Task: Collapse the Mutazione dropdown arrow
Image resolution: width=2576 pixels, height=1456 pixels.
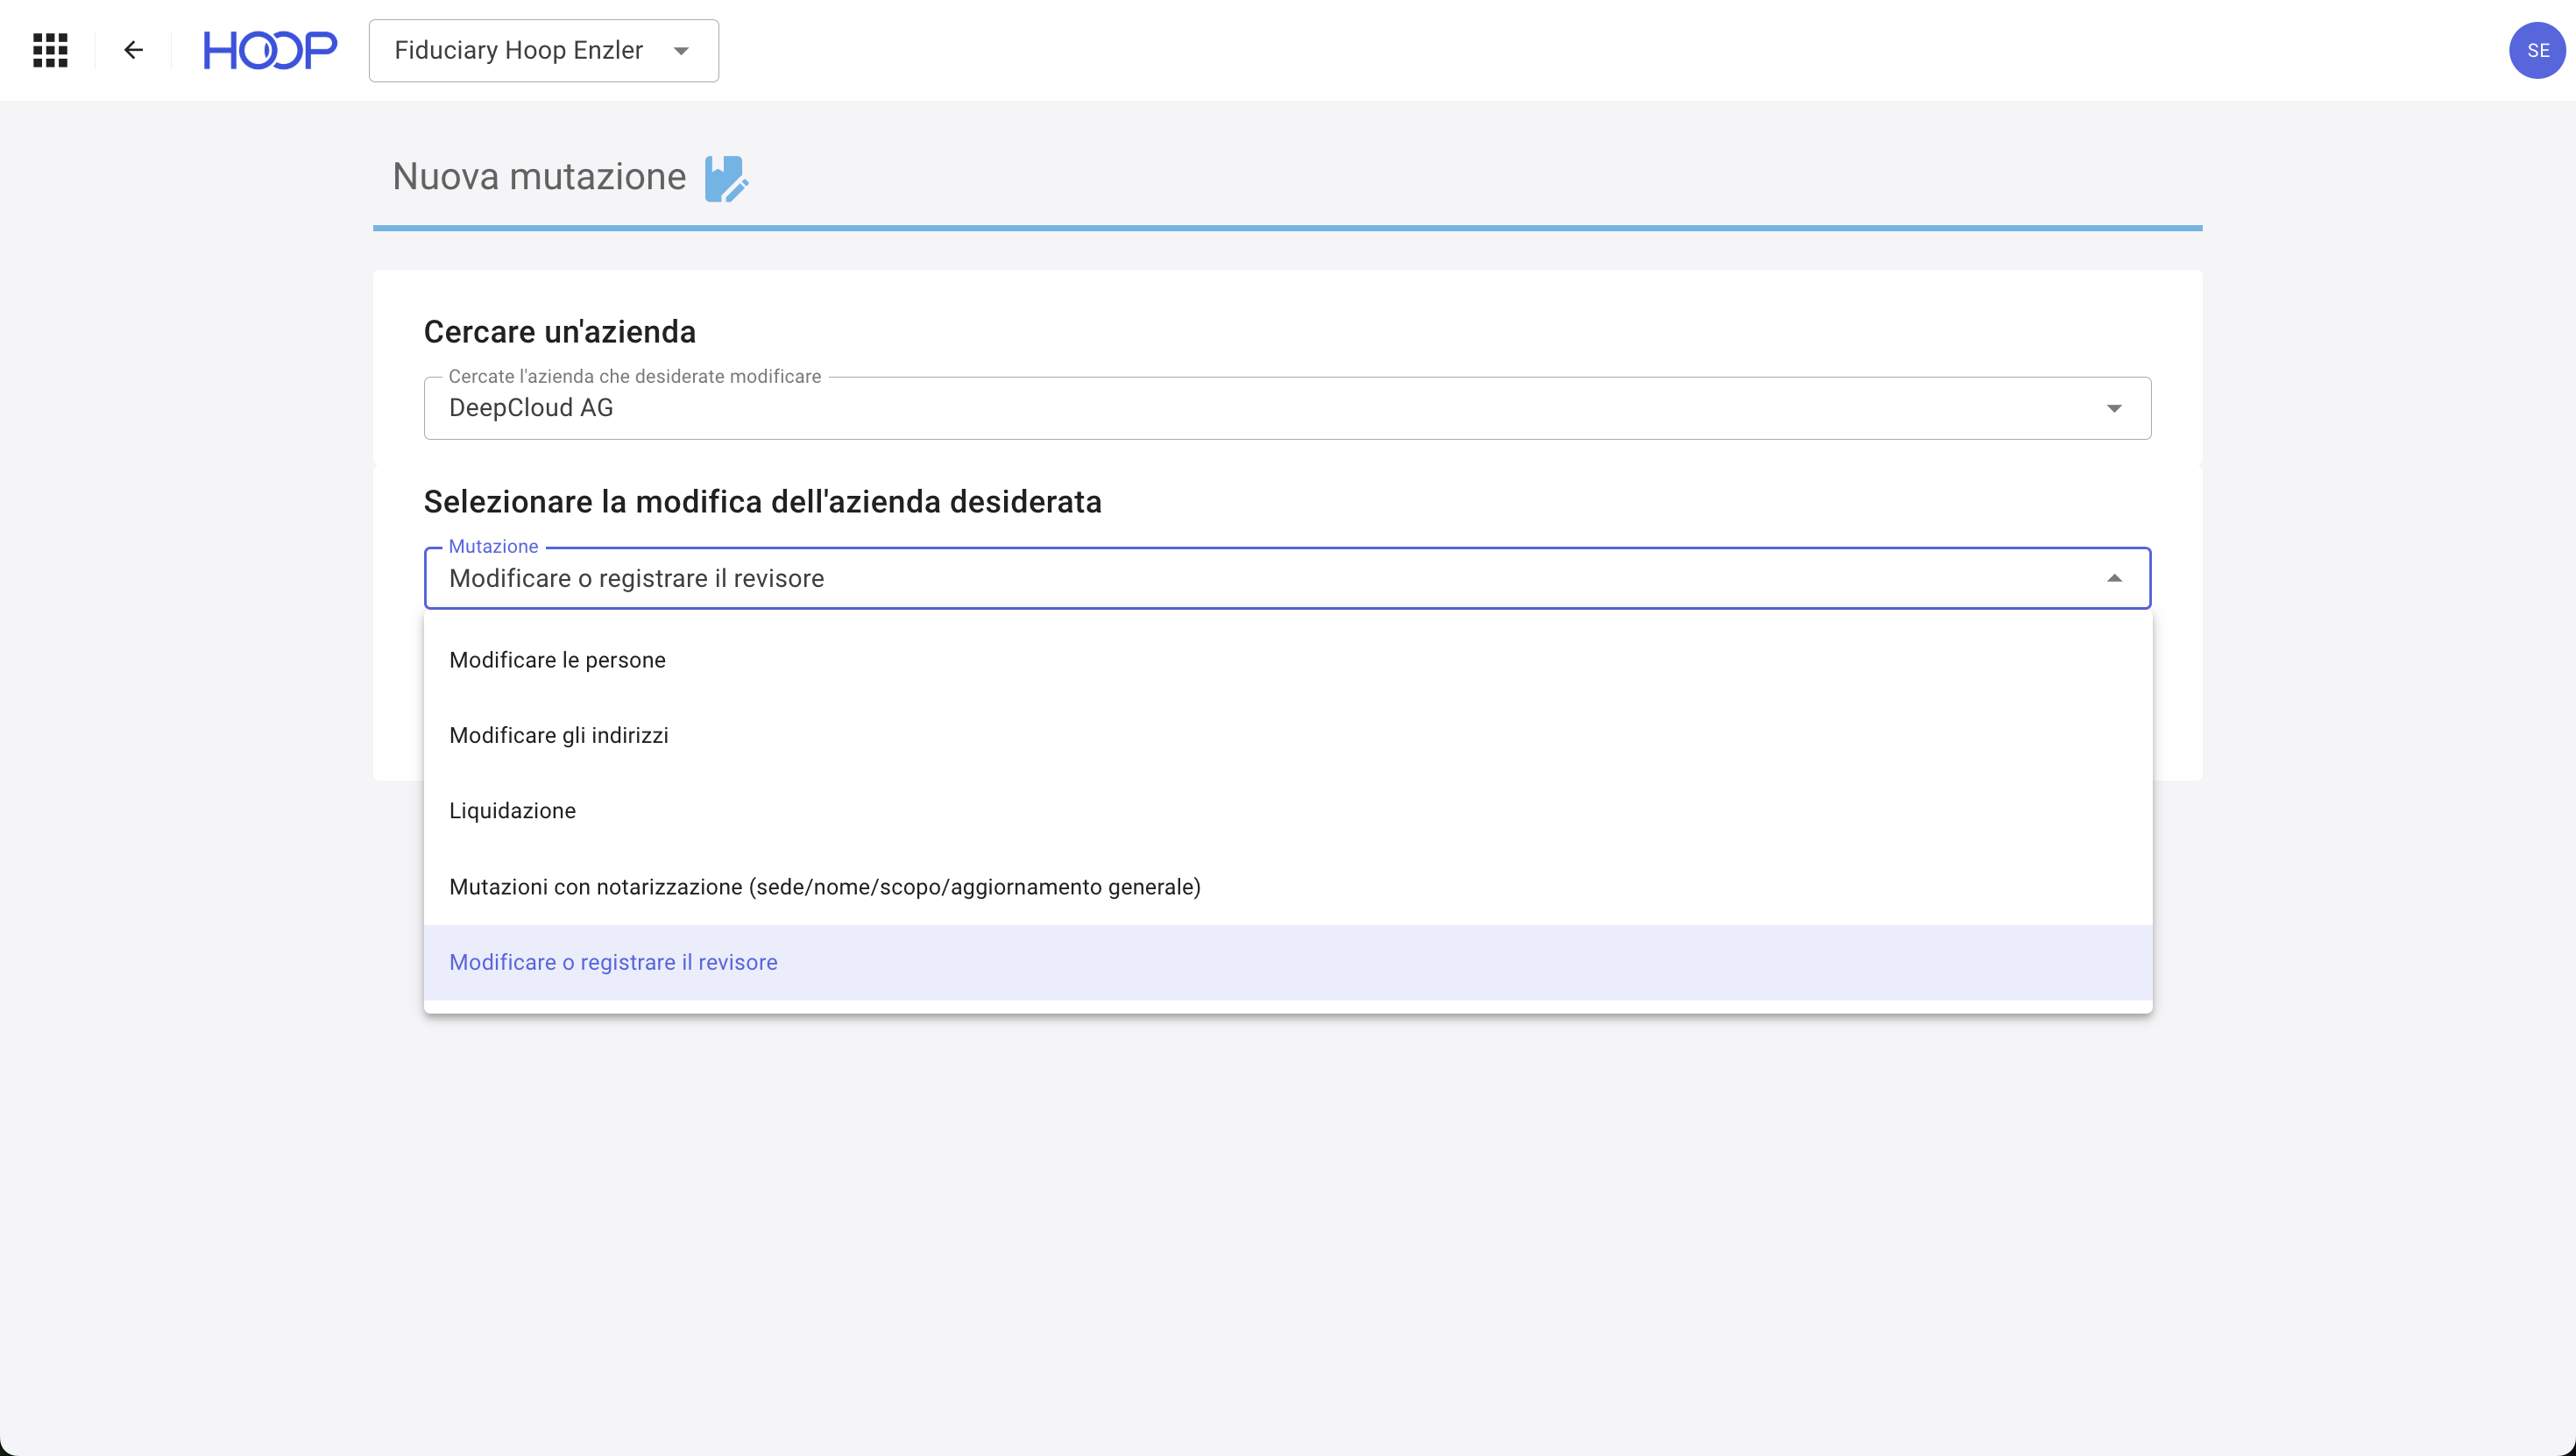Action: click(x=2114, y=578)
